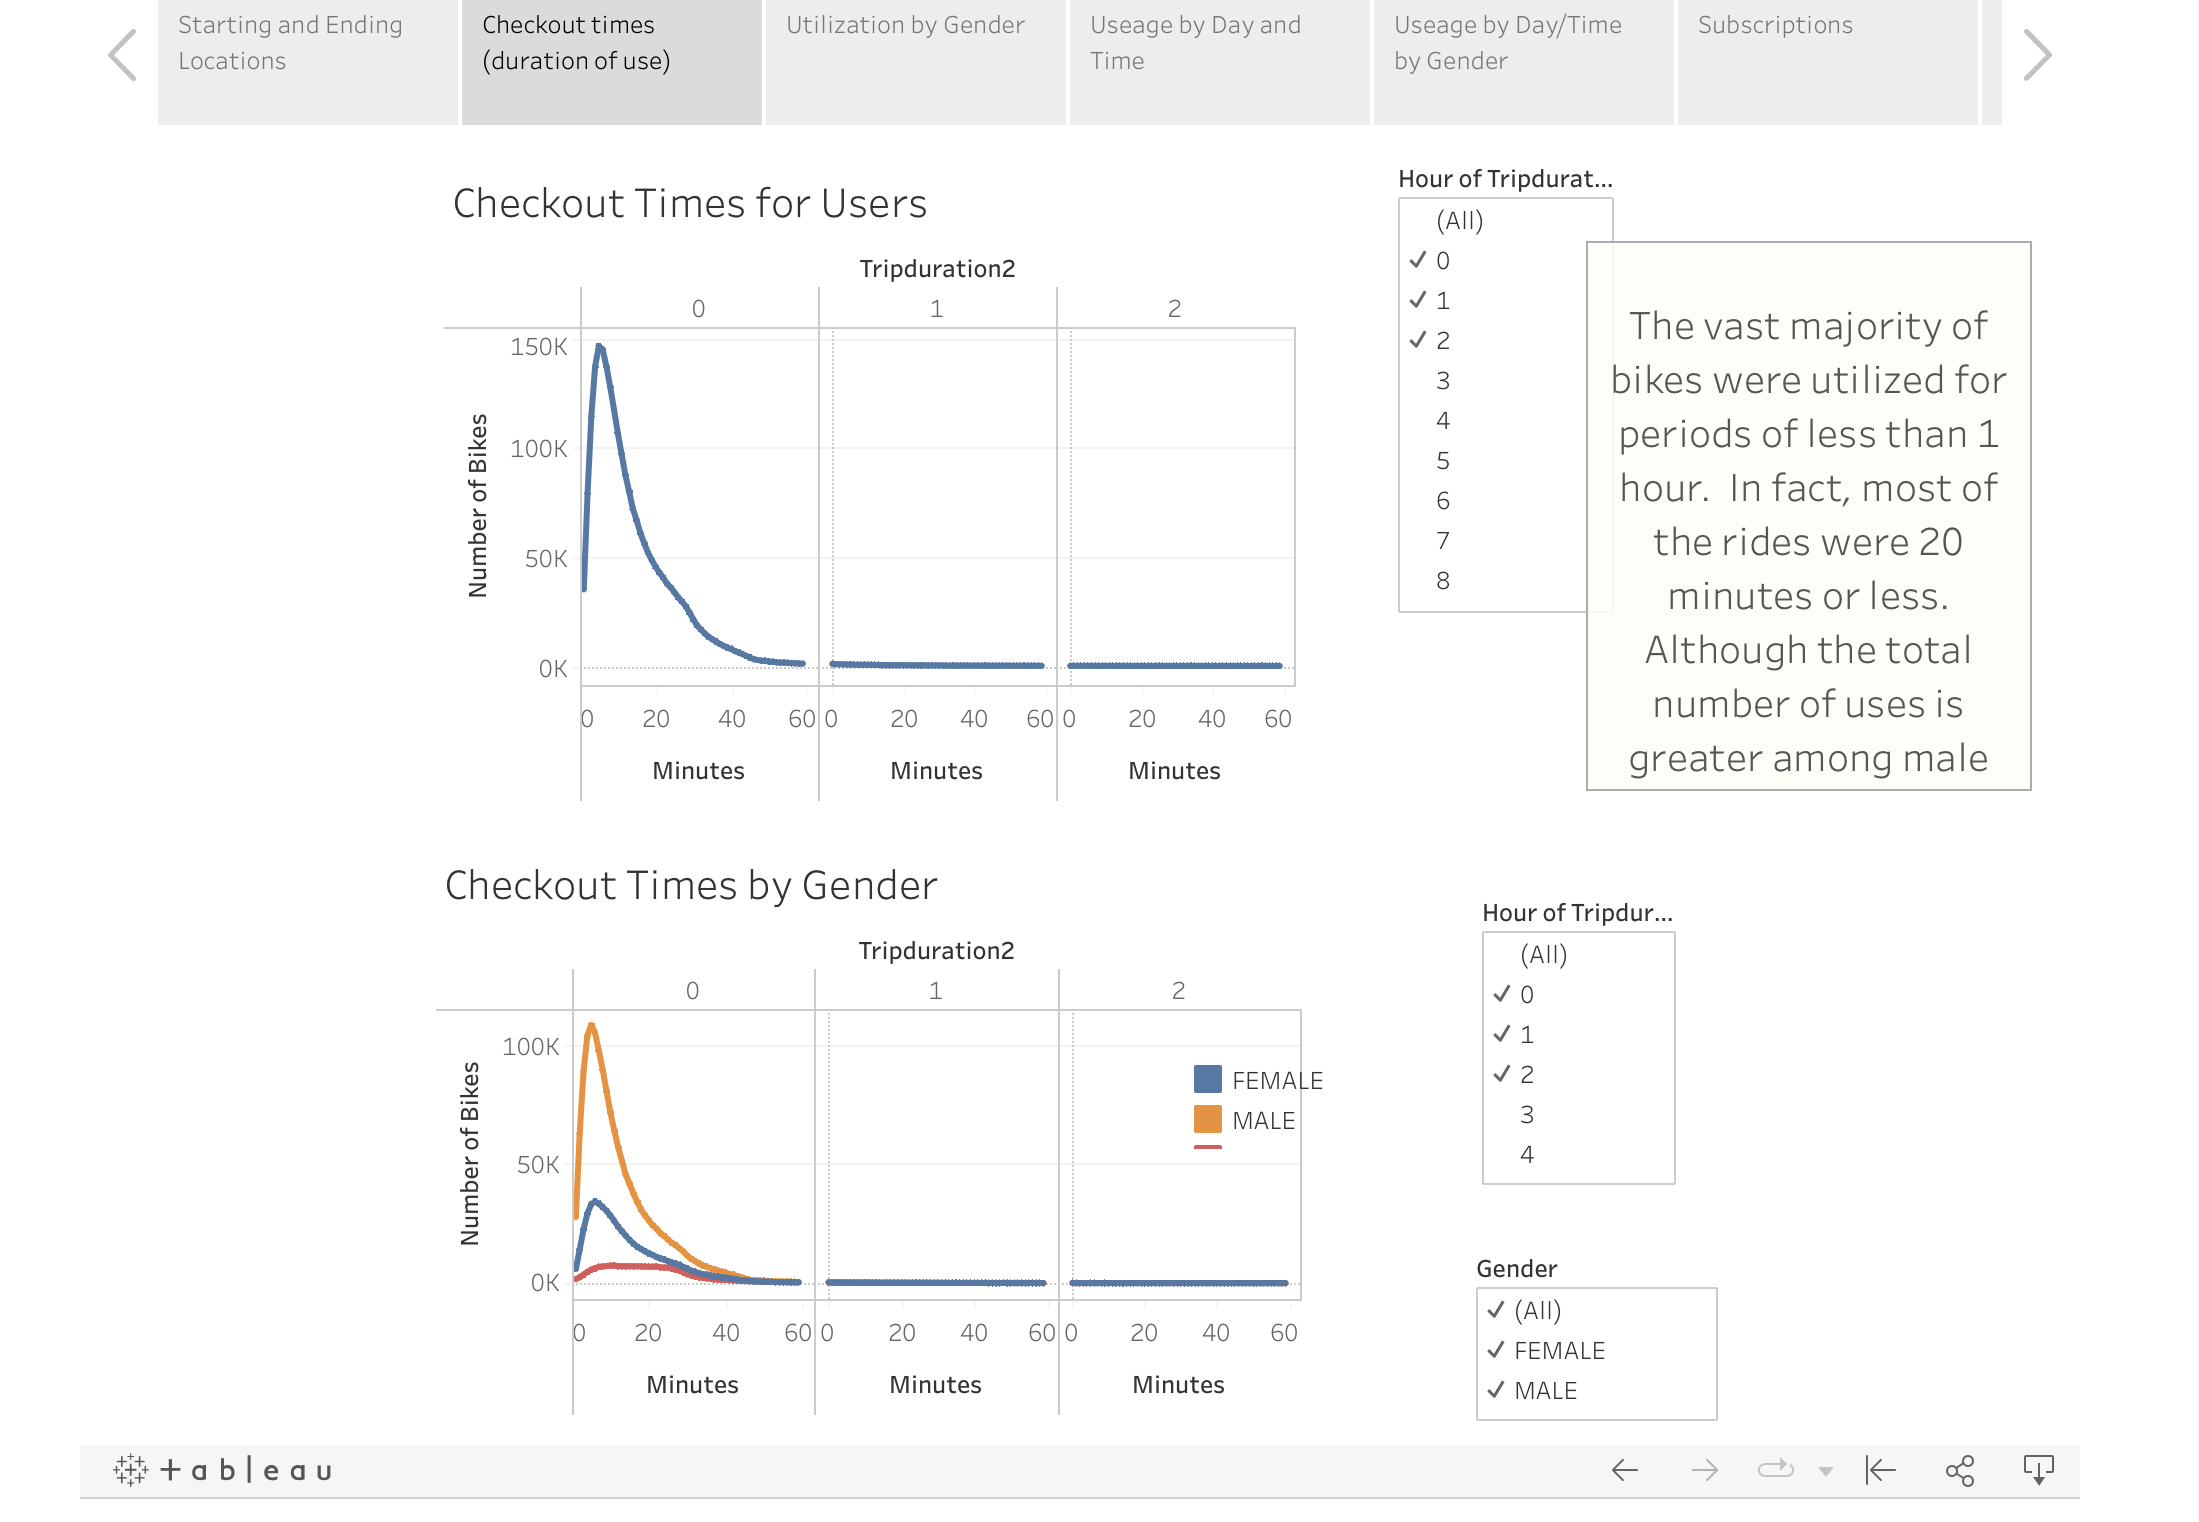
Task: Open replay options dropdown arrow
Action: 1826,1471
